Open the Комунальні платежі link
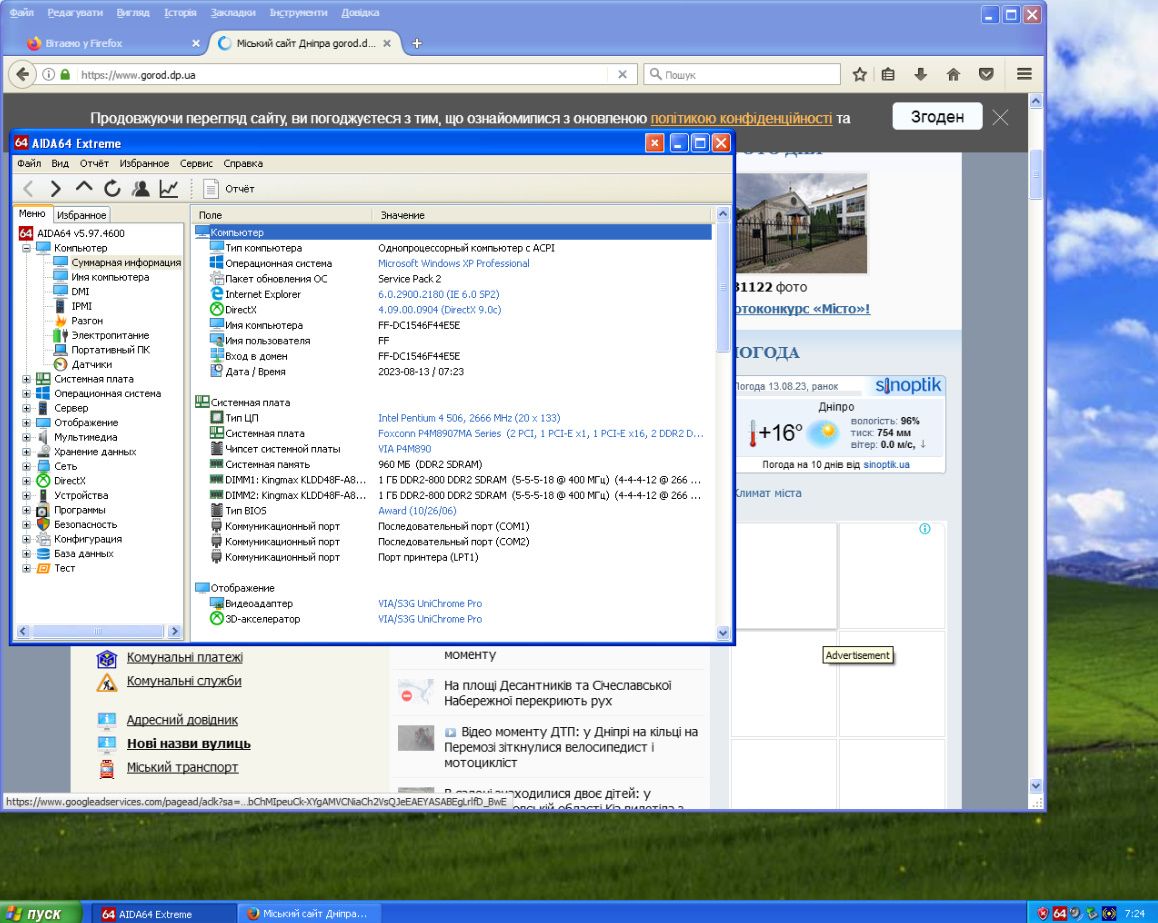 (x=185, y=657)
